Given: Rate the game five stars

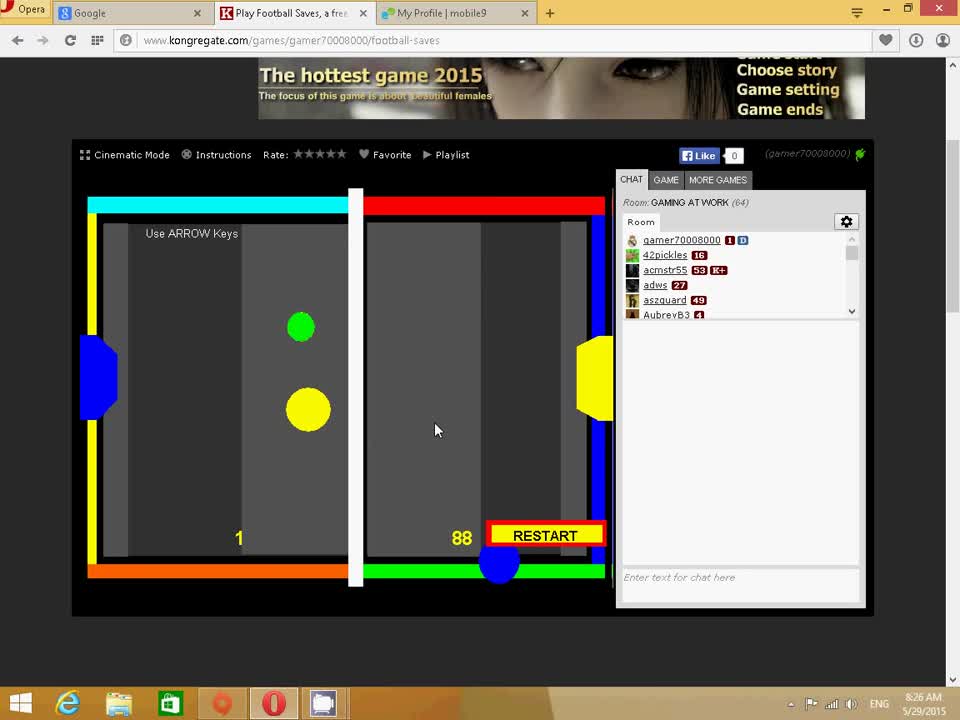Looking at the screenshot, I should [344, 155].
